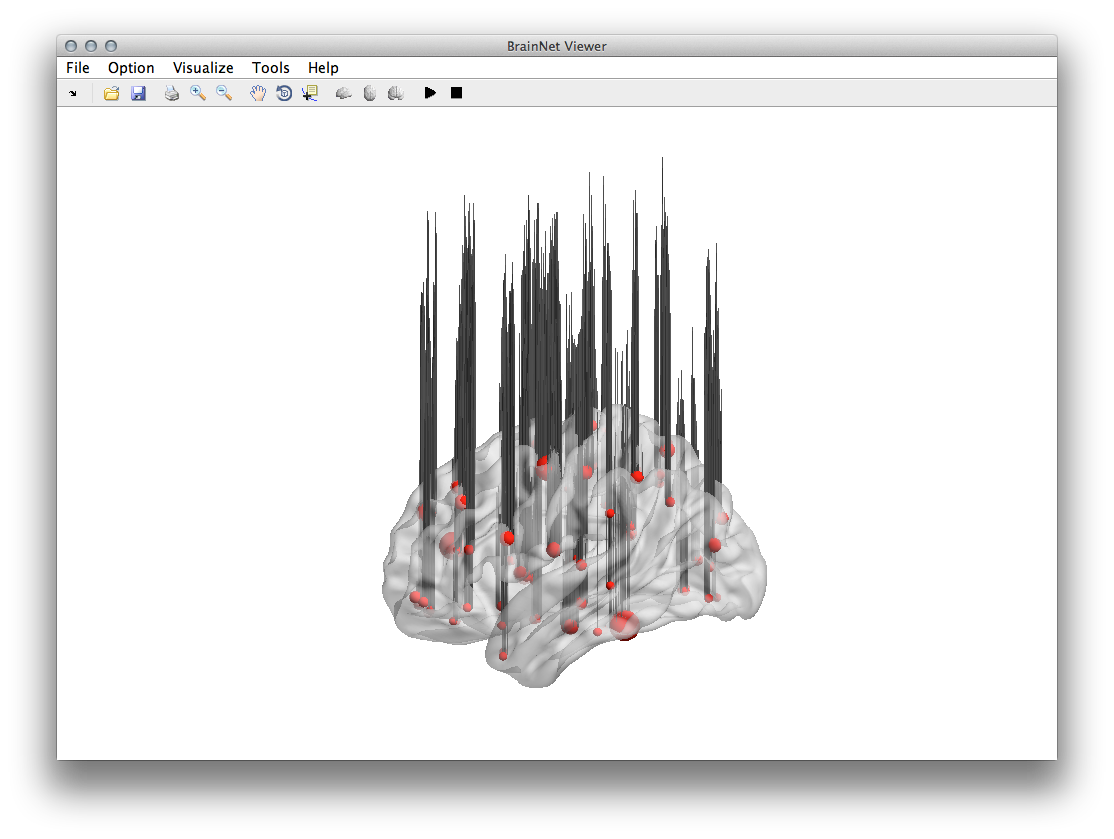Click the largest red node on brain
The width and height of the screenshot is (1114, 839).
click(x=625, y=624)
